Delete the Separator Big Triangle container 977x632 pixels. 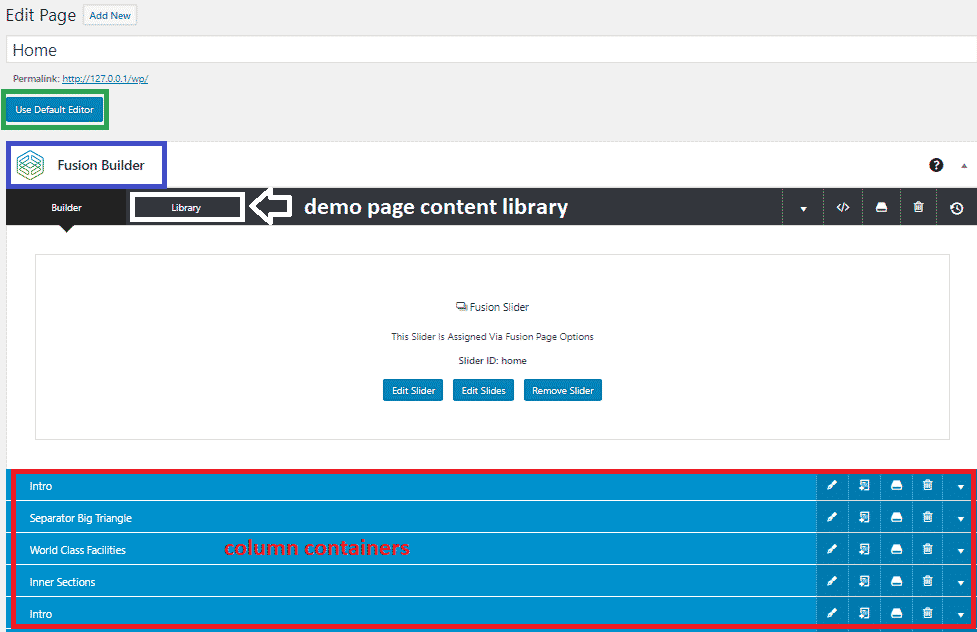[x=928, y=517]
